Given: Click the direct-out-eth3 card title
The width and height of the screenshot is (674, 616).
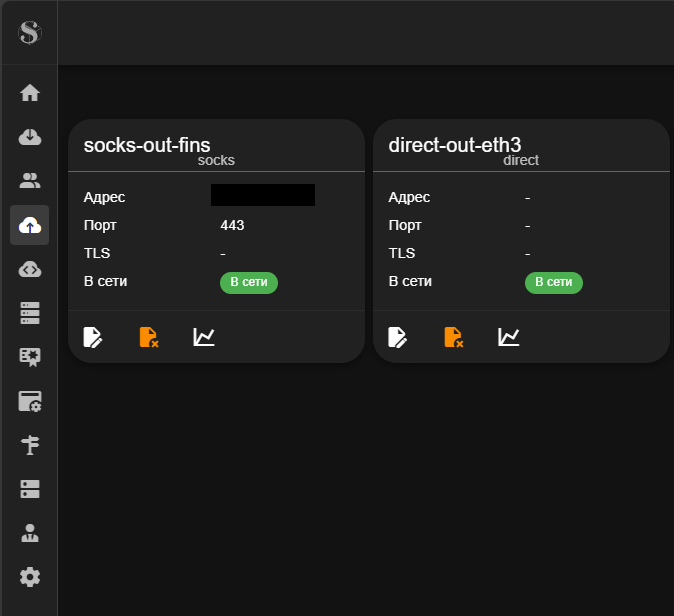Looking at the screenshot, I should click(455, 144).
